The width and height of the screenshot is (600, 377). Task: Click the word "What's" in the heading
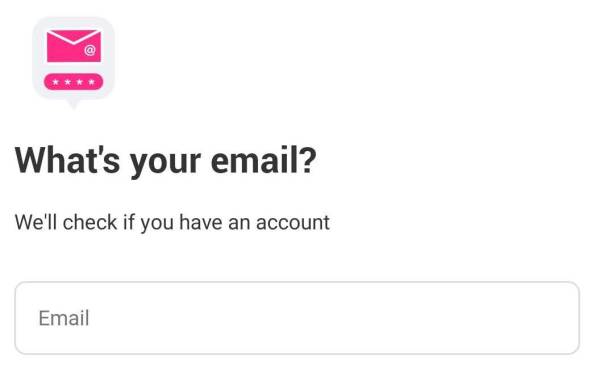(67, 159)
